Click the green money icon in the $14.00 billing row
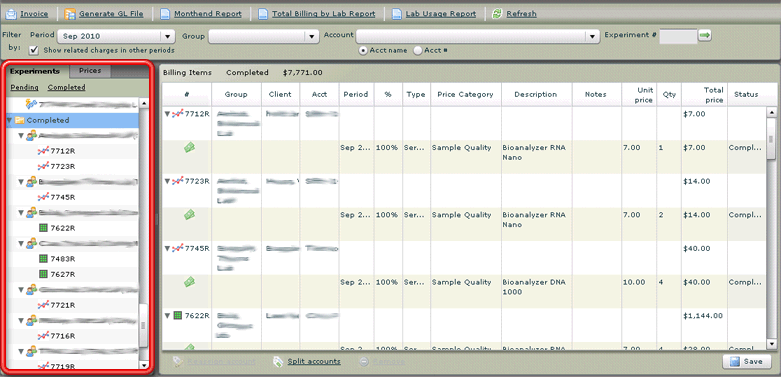Viewport: 781px width, 377px height. (x=189, y=215)
